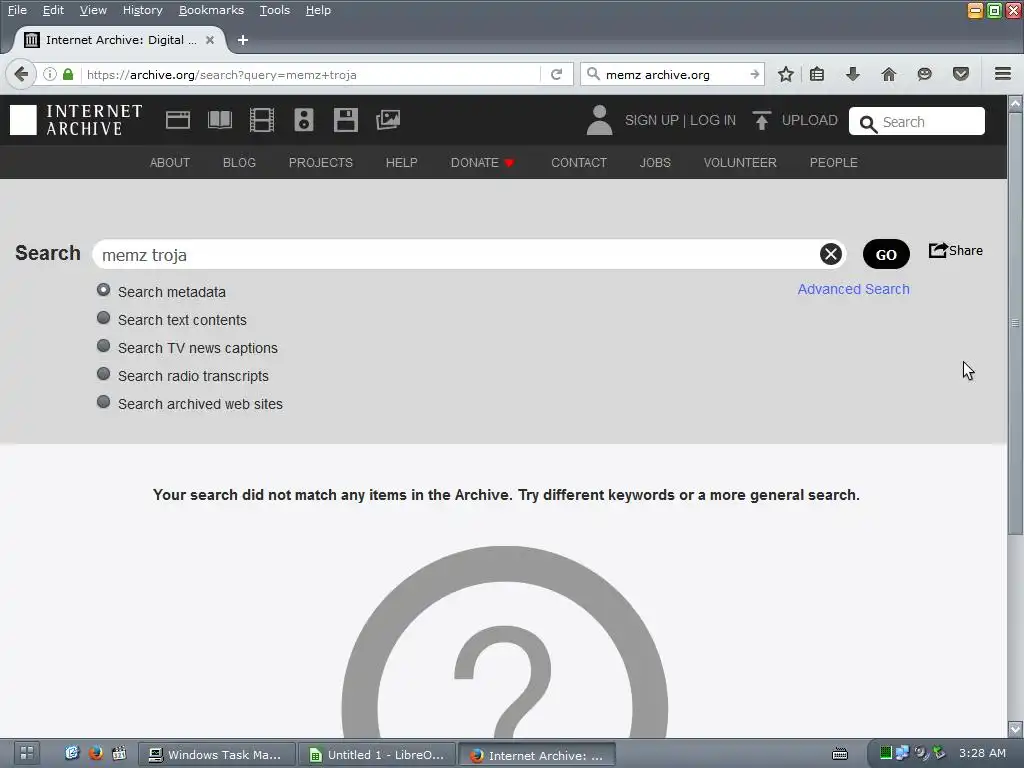Image resolution: width=1024 pixels, height=768 pixels.
Task: Click the browser URL address bar
Action: [310, 74]
